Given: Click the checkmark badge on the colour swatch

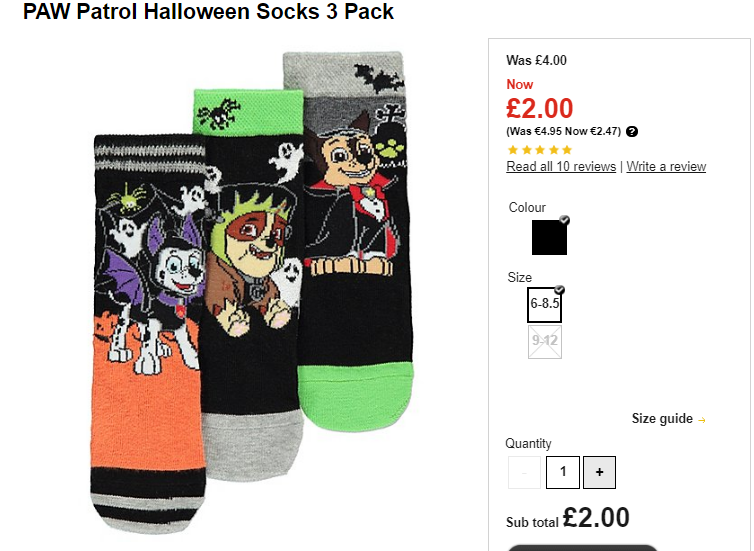Looking at the screenshot, I should (x=565, y=220).
